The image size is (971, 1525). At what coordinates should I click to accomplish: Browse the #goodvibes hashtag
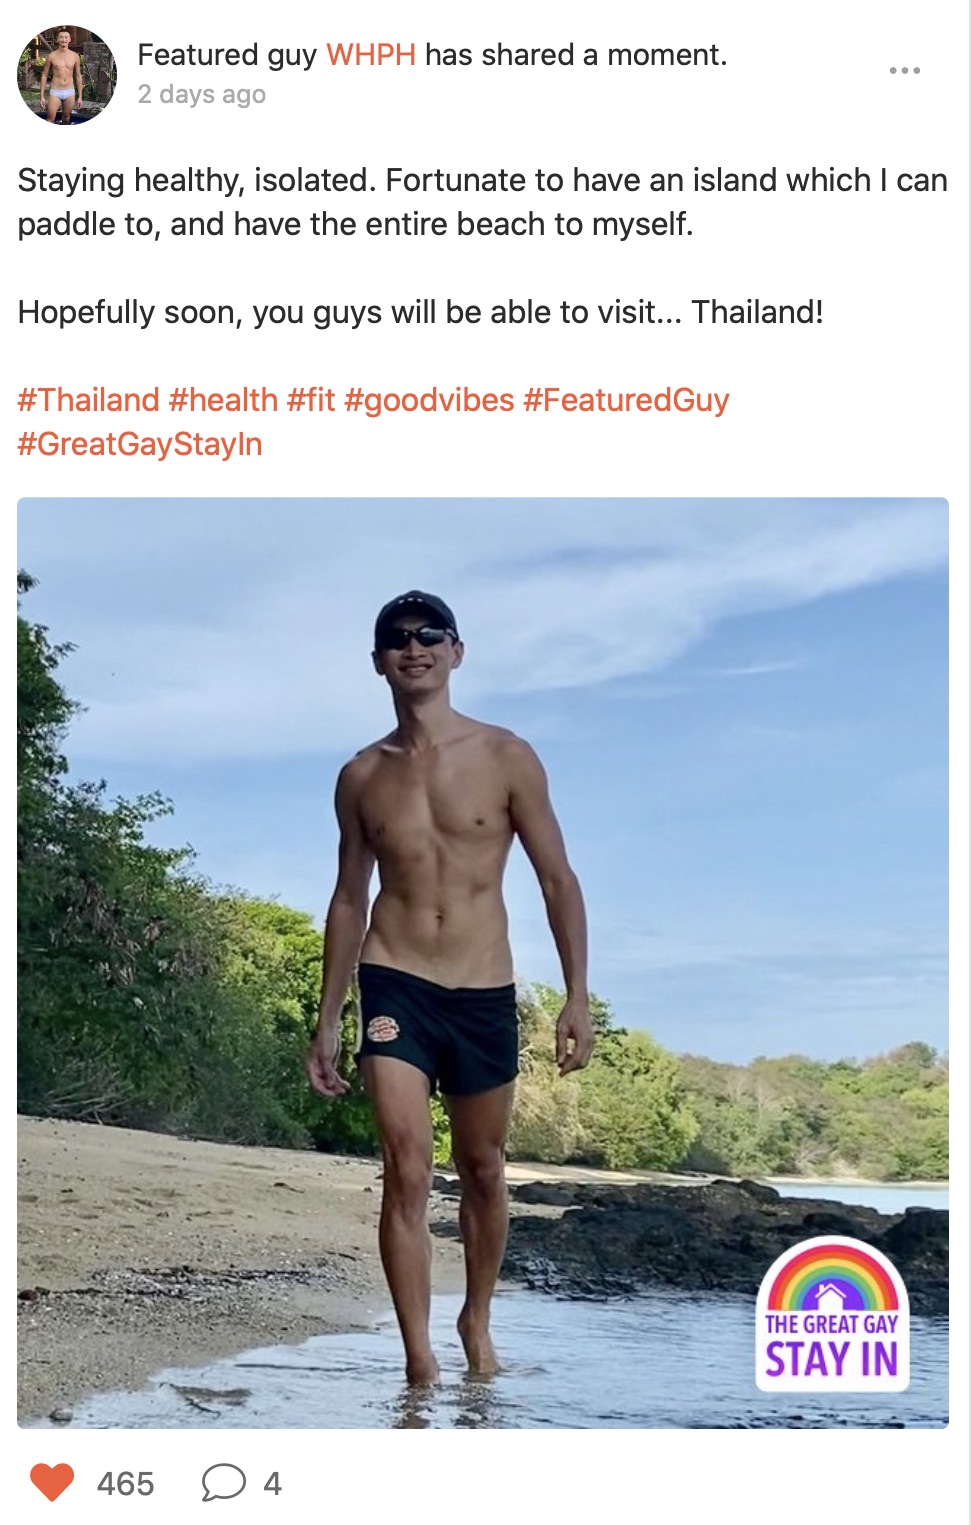[x=428, y=400]
